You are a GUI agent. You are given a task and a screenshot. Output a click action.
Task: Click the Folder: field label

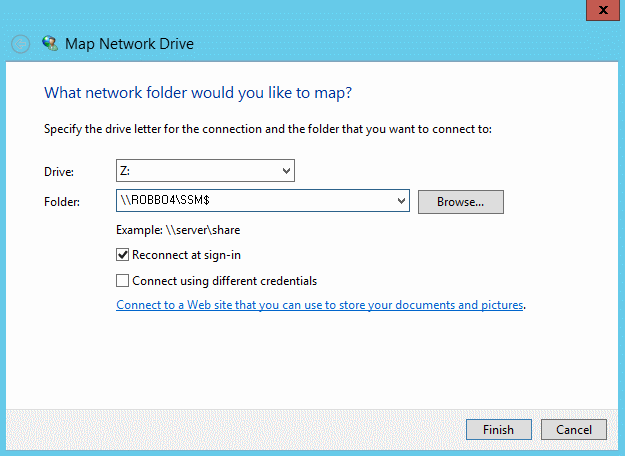tap(62, 202)
